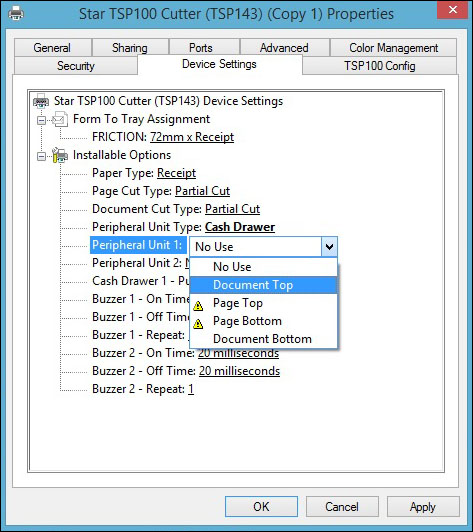This screenshot has height=532, width=473.
Task: Click the Peripheral Unit Type Cash Drawer value
Action: click(240, 227)
